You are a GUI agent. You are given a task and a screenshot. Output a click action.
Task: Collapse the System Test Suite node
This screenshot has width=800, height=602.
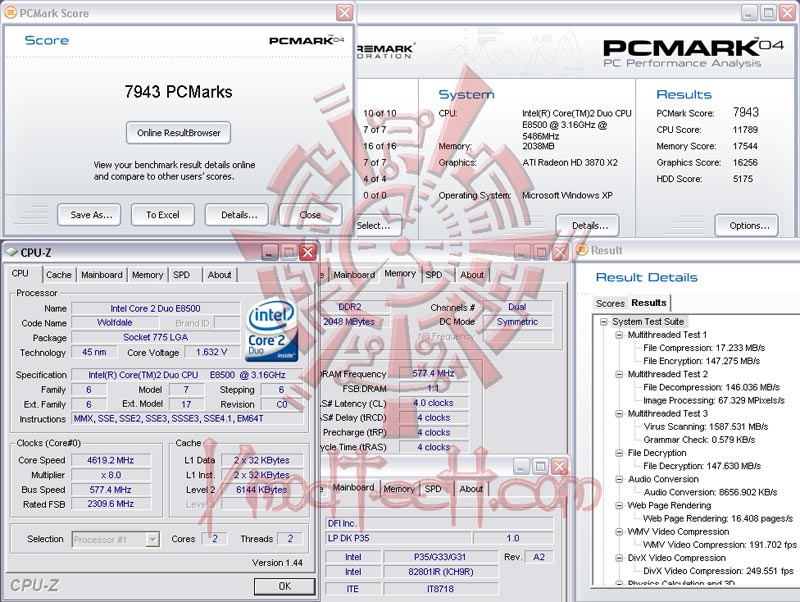[604, 322]
